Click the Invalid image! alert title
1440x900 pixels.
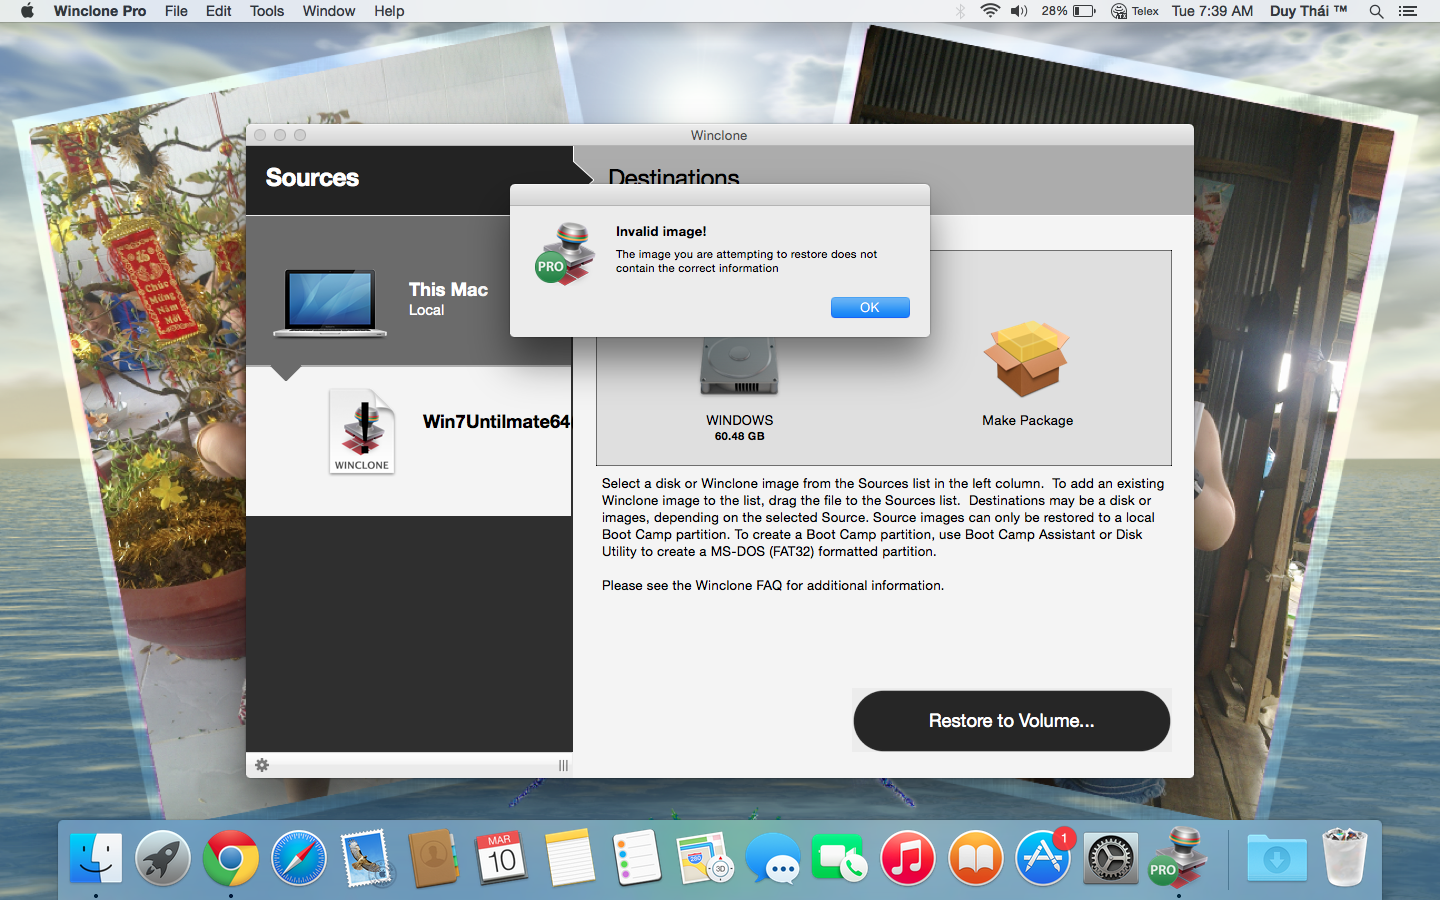[x=661, y=231]
